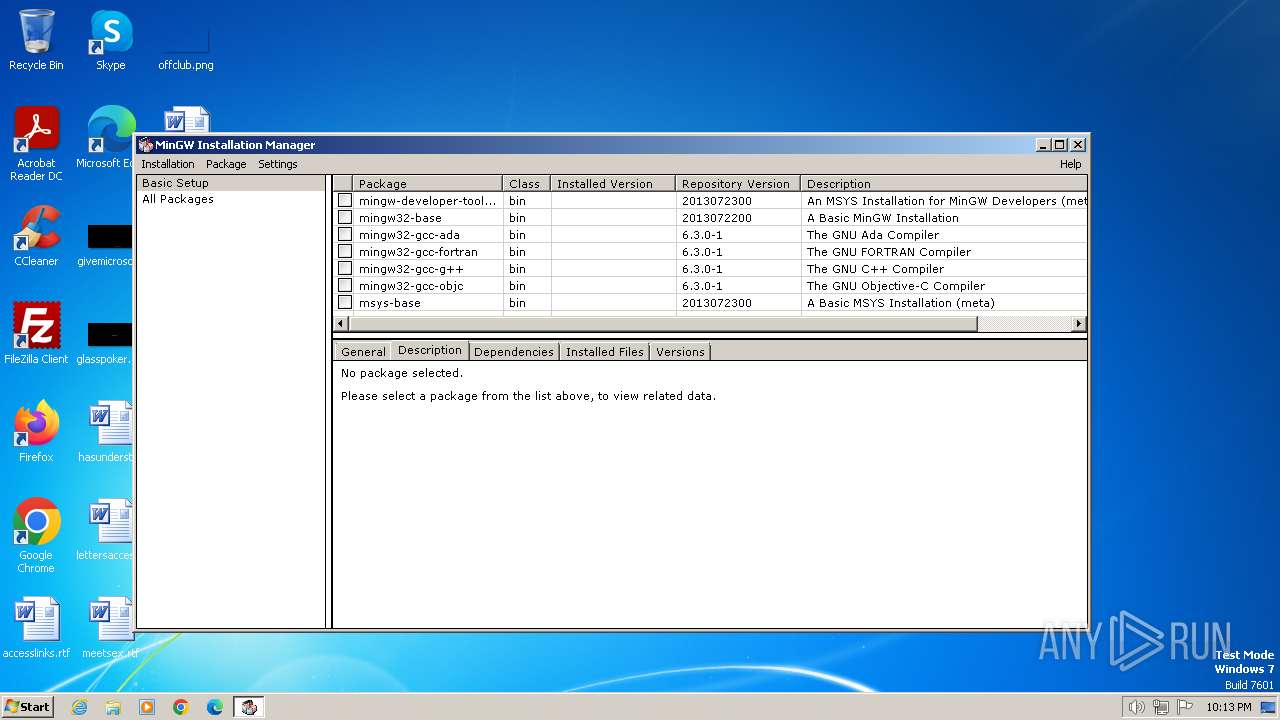Open the Microsoft Edge desktop shortcut
The image size is (1280, 720).
pyautogui.click(x=108, y=138)
